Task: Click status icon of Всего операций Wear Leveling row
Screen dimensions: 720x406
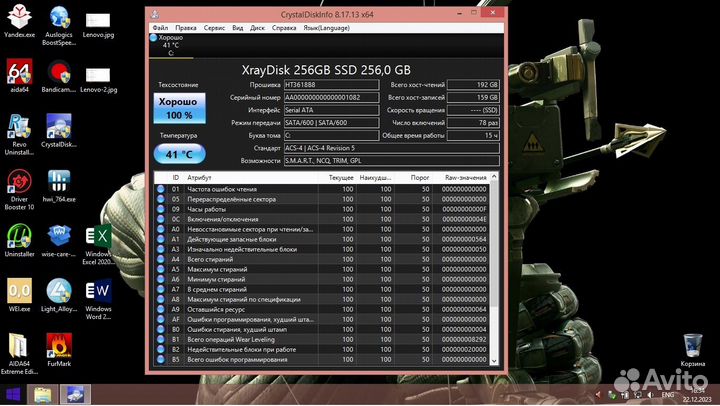Action: click(161, 339)
